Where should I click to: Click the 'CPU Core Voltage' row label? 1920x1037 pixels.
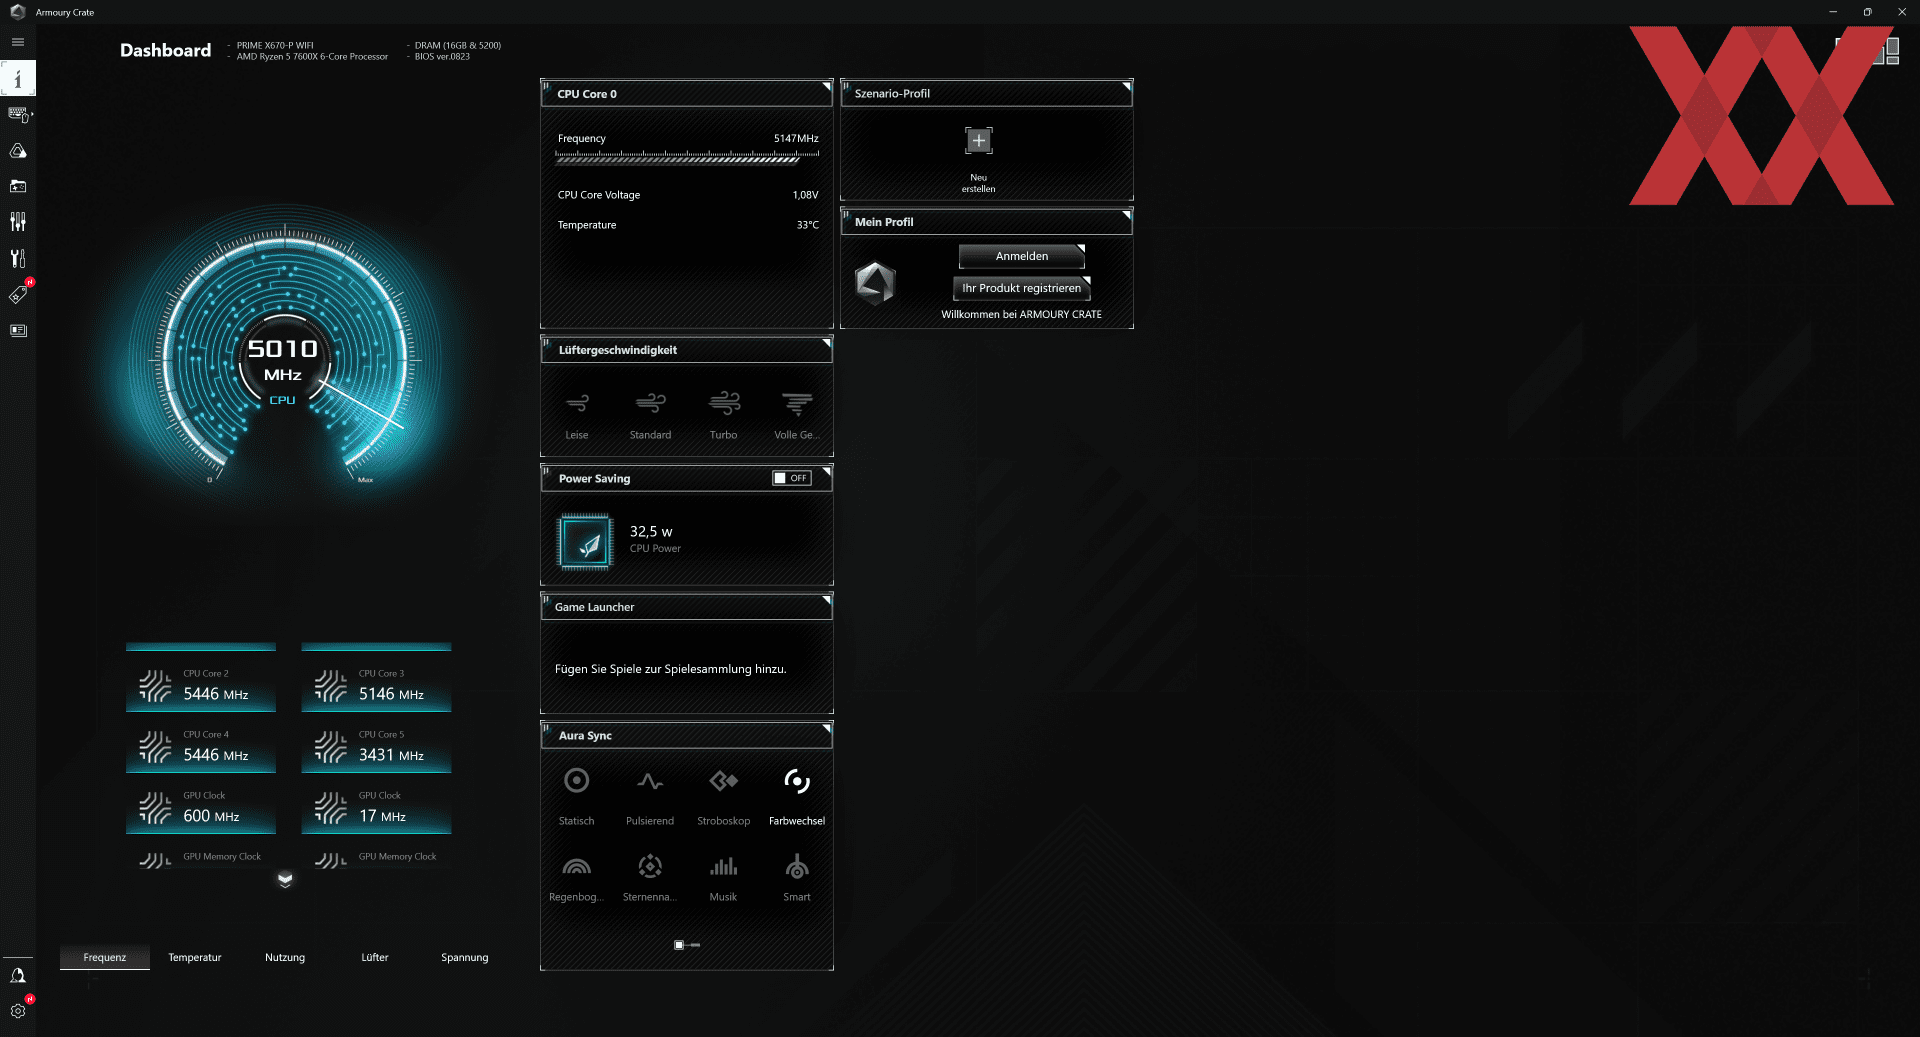click(599, 195)
